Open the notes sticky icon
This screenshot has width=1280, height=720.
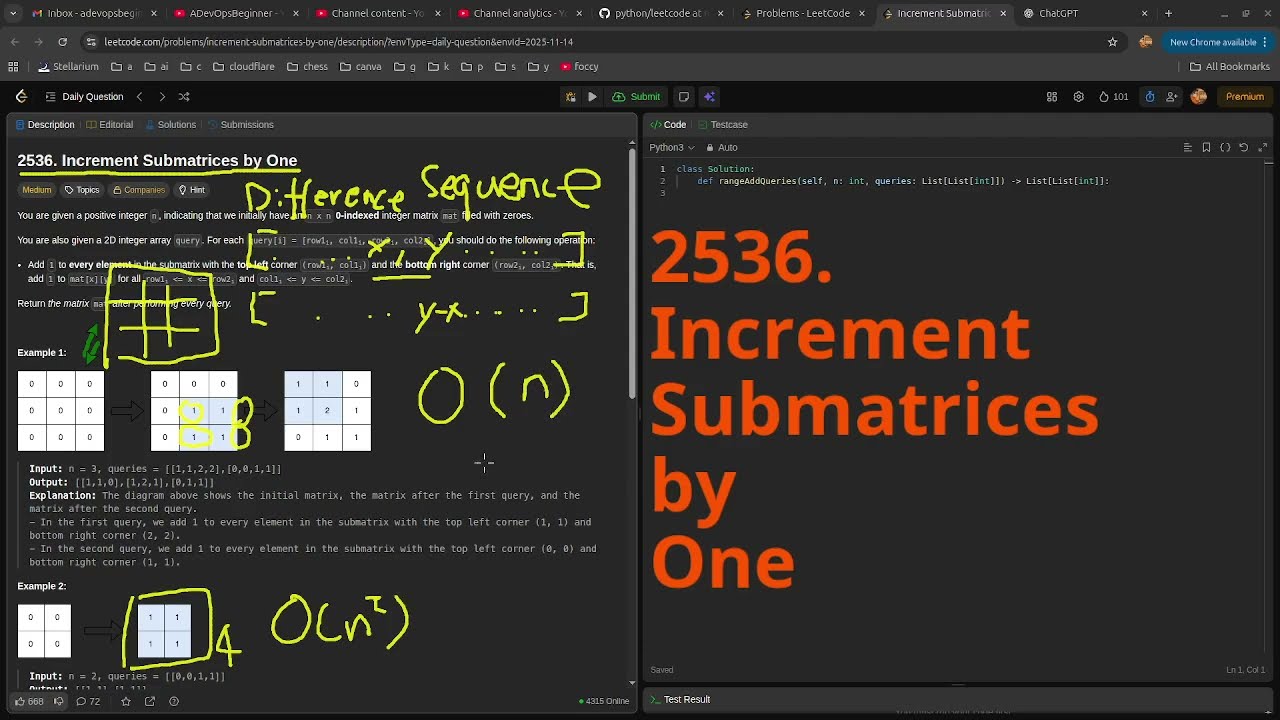point(684,97)
